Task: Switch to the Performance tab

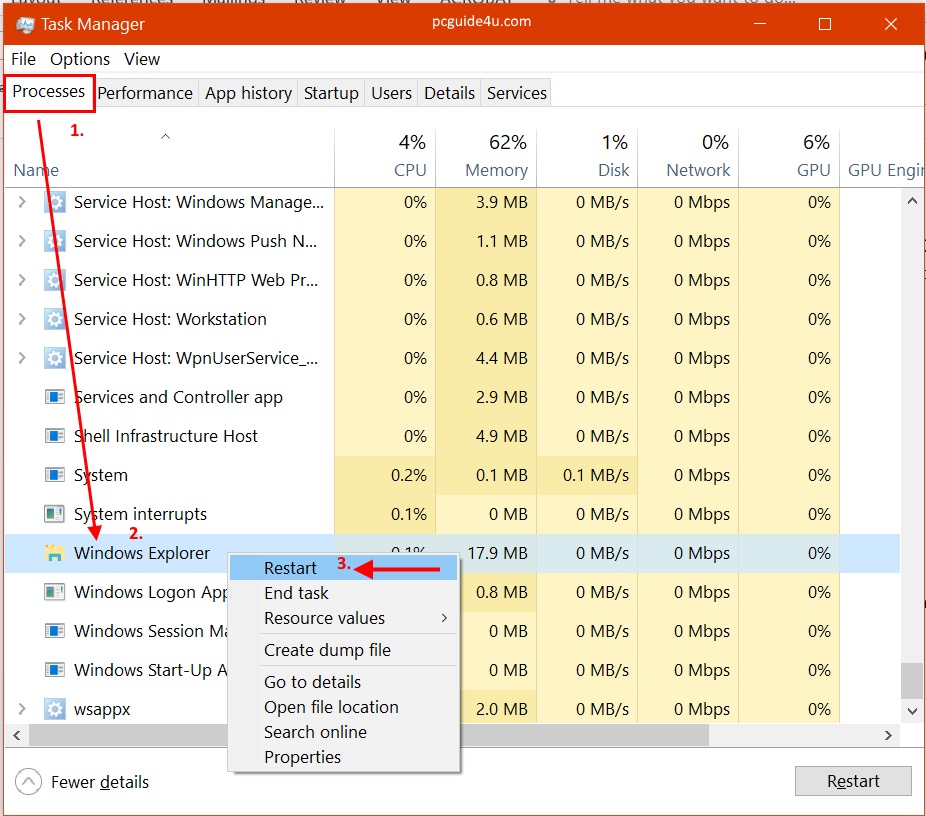Action: 145,93
